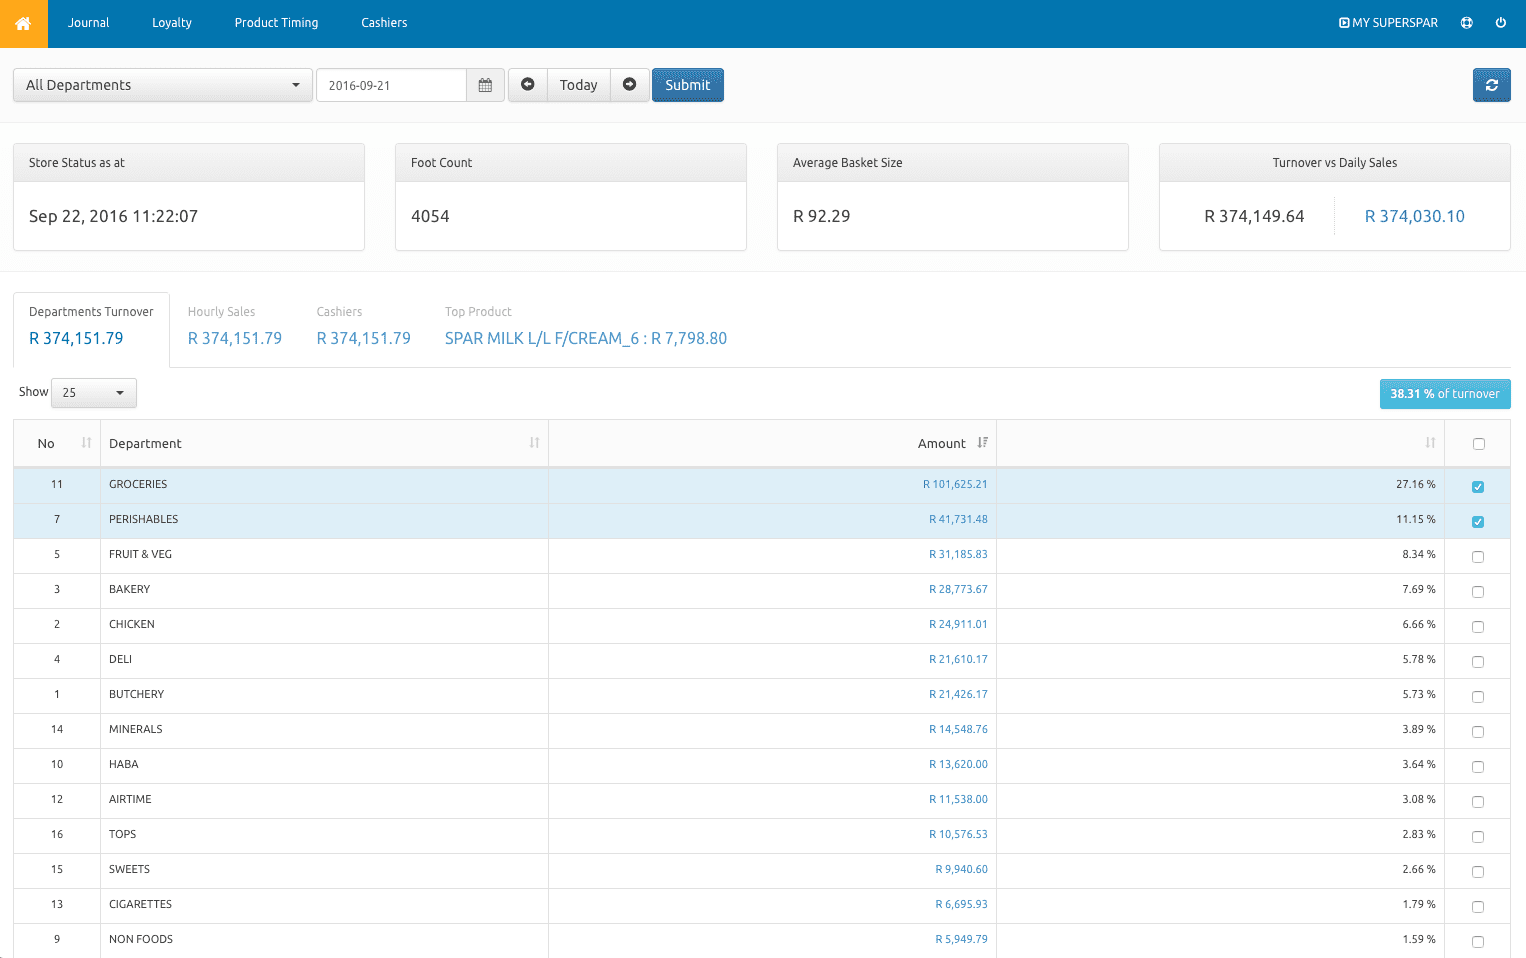Image resolution: width=1526 pixels, height=958 pixels.
Task: Click the Submit button
Action: click(688, 85)
